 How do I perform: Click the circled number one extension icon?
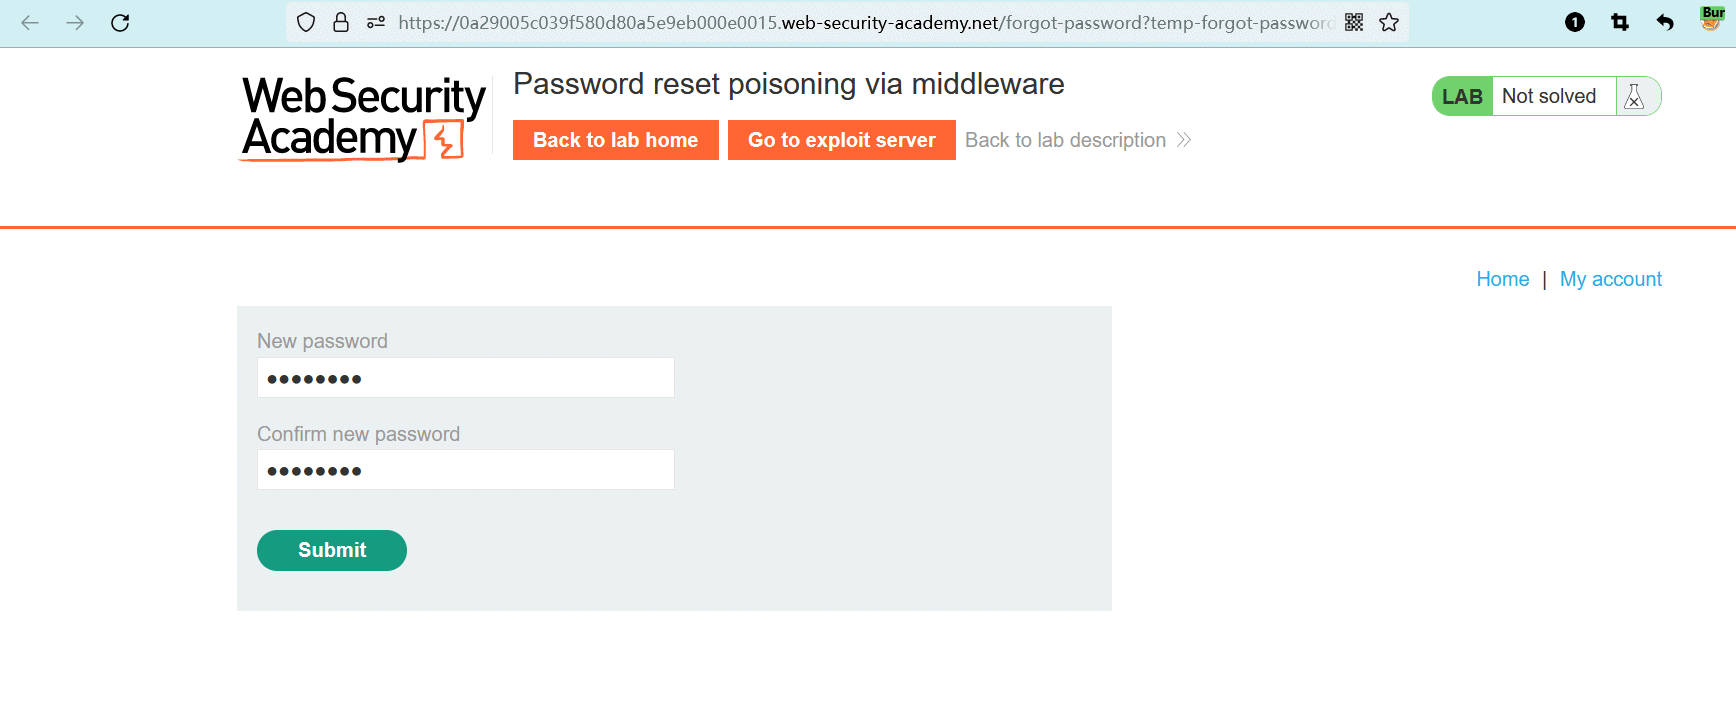(x=1575, y=23)
